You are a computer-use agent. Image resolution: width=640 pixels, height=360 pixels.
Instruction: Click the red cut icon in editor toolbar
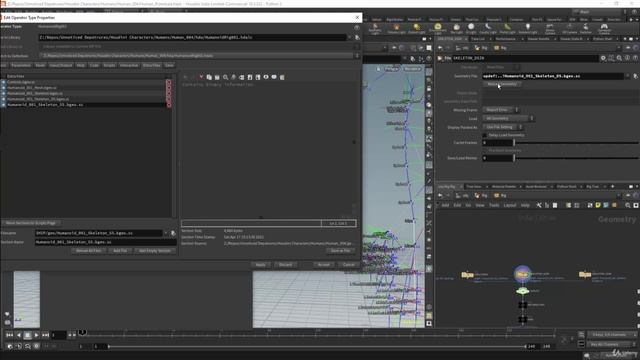coord(201,77)
